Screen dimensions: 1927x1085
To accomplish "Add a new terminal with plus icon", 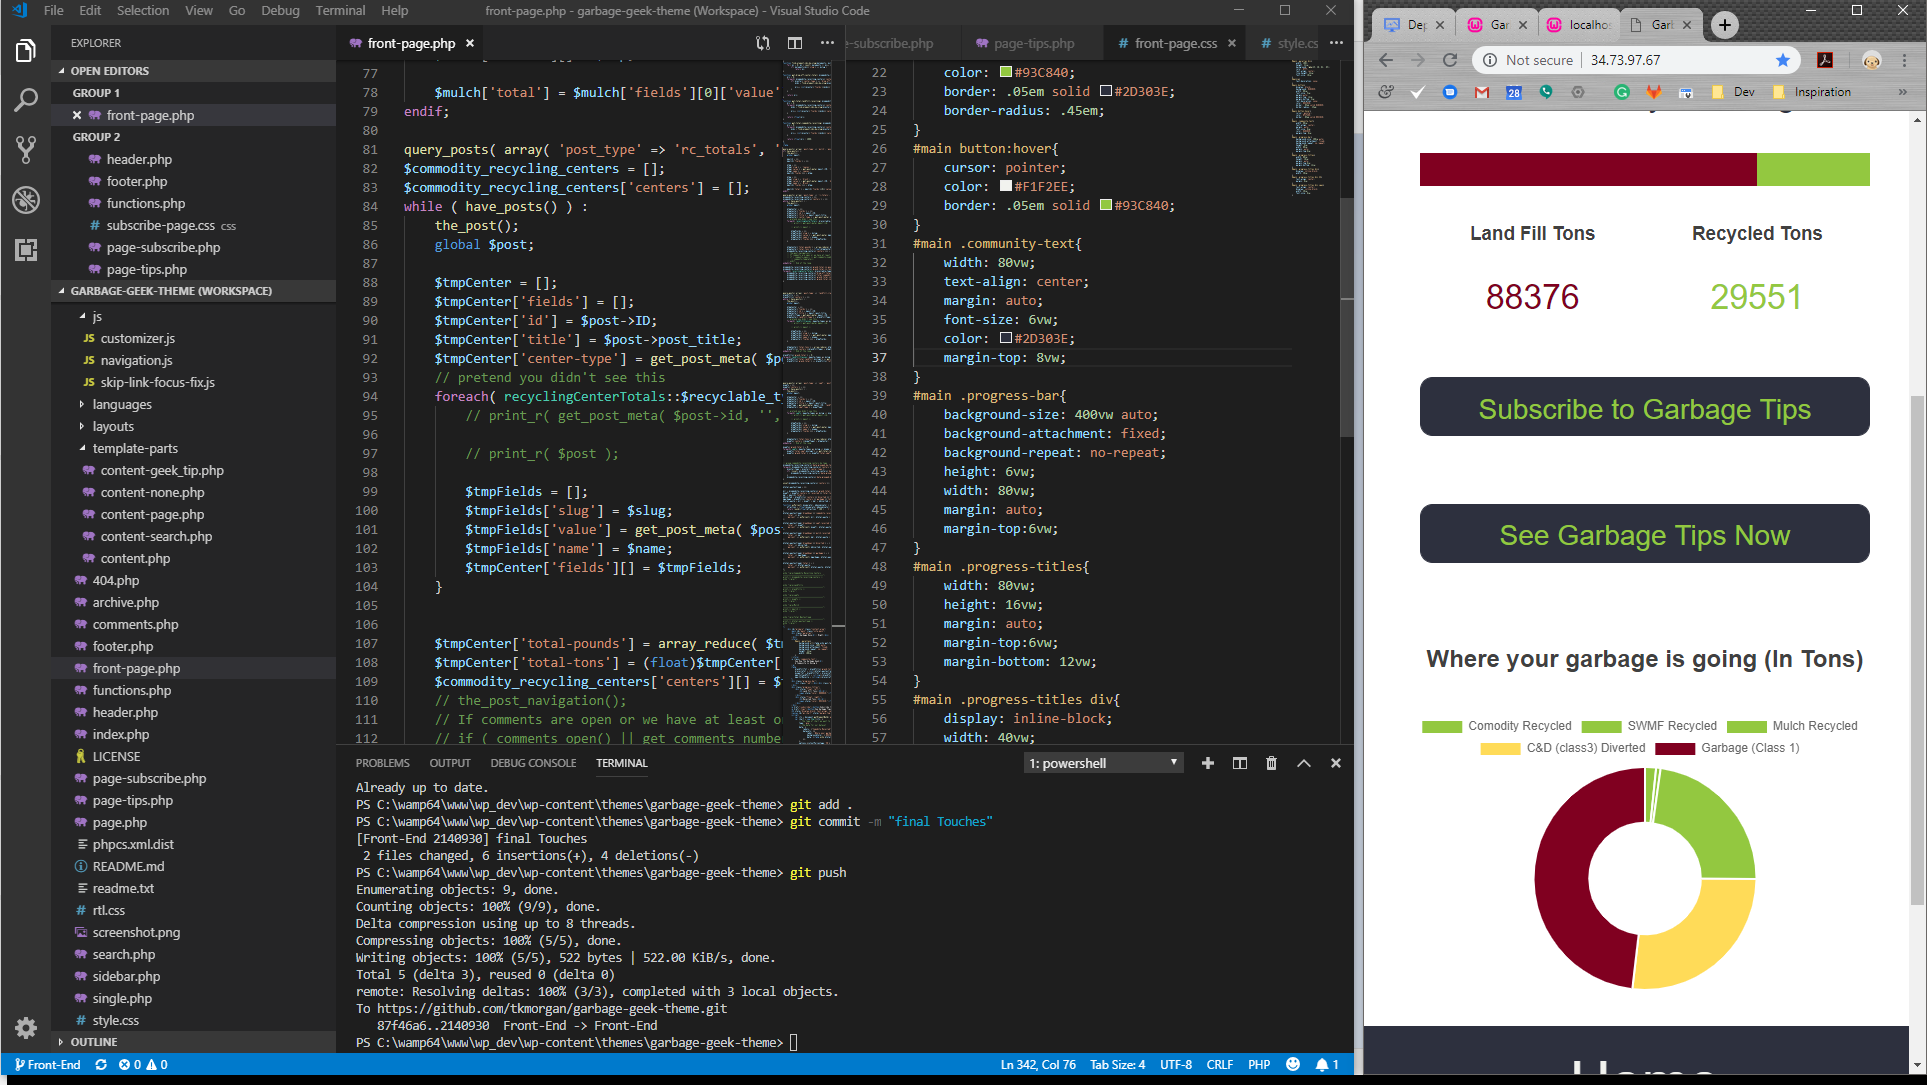I will (x=1208, y=763).
